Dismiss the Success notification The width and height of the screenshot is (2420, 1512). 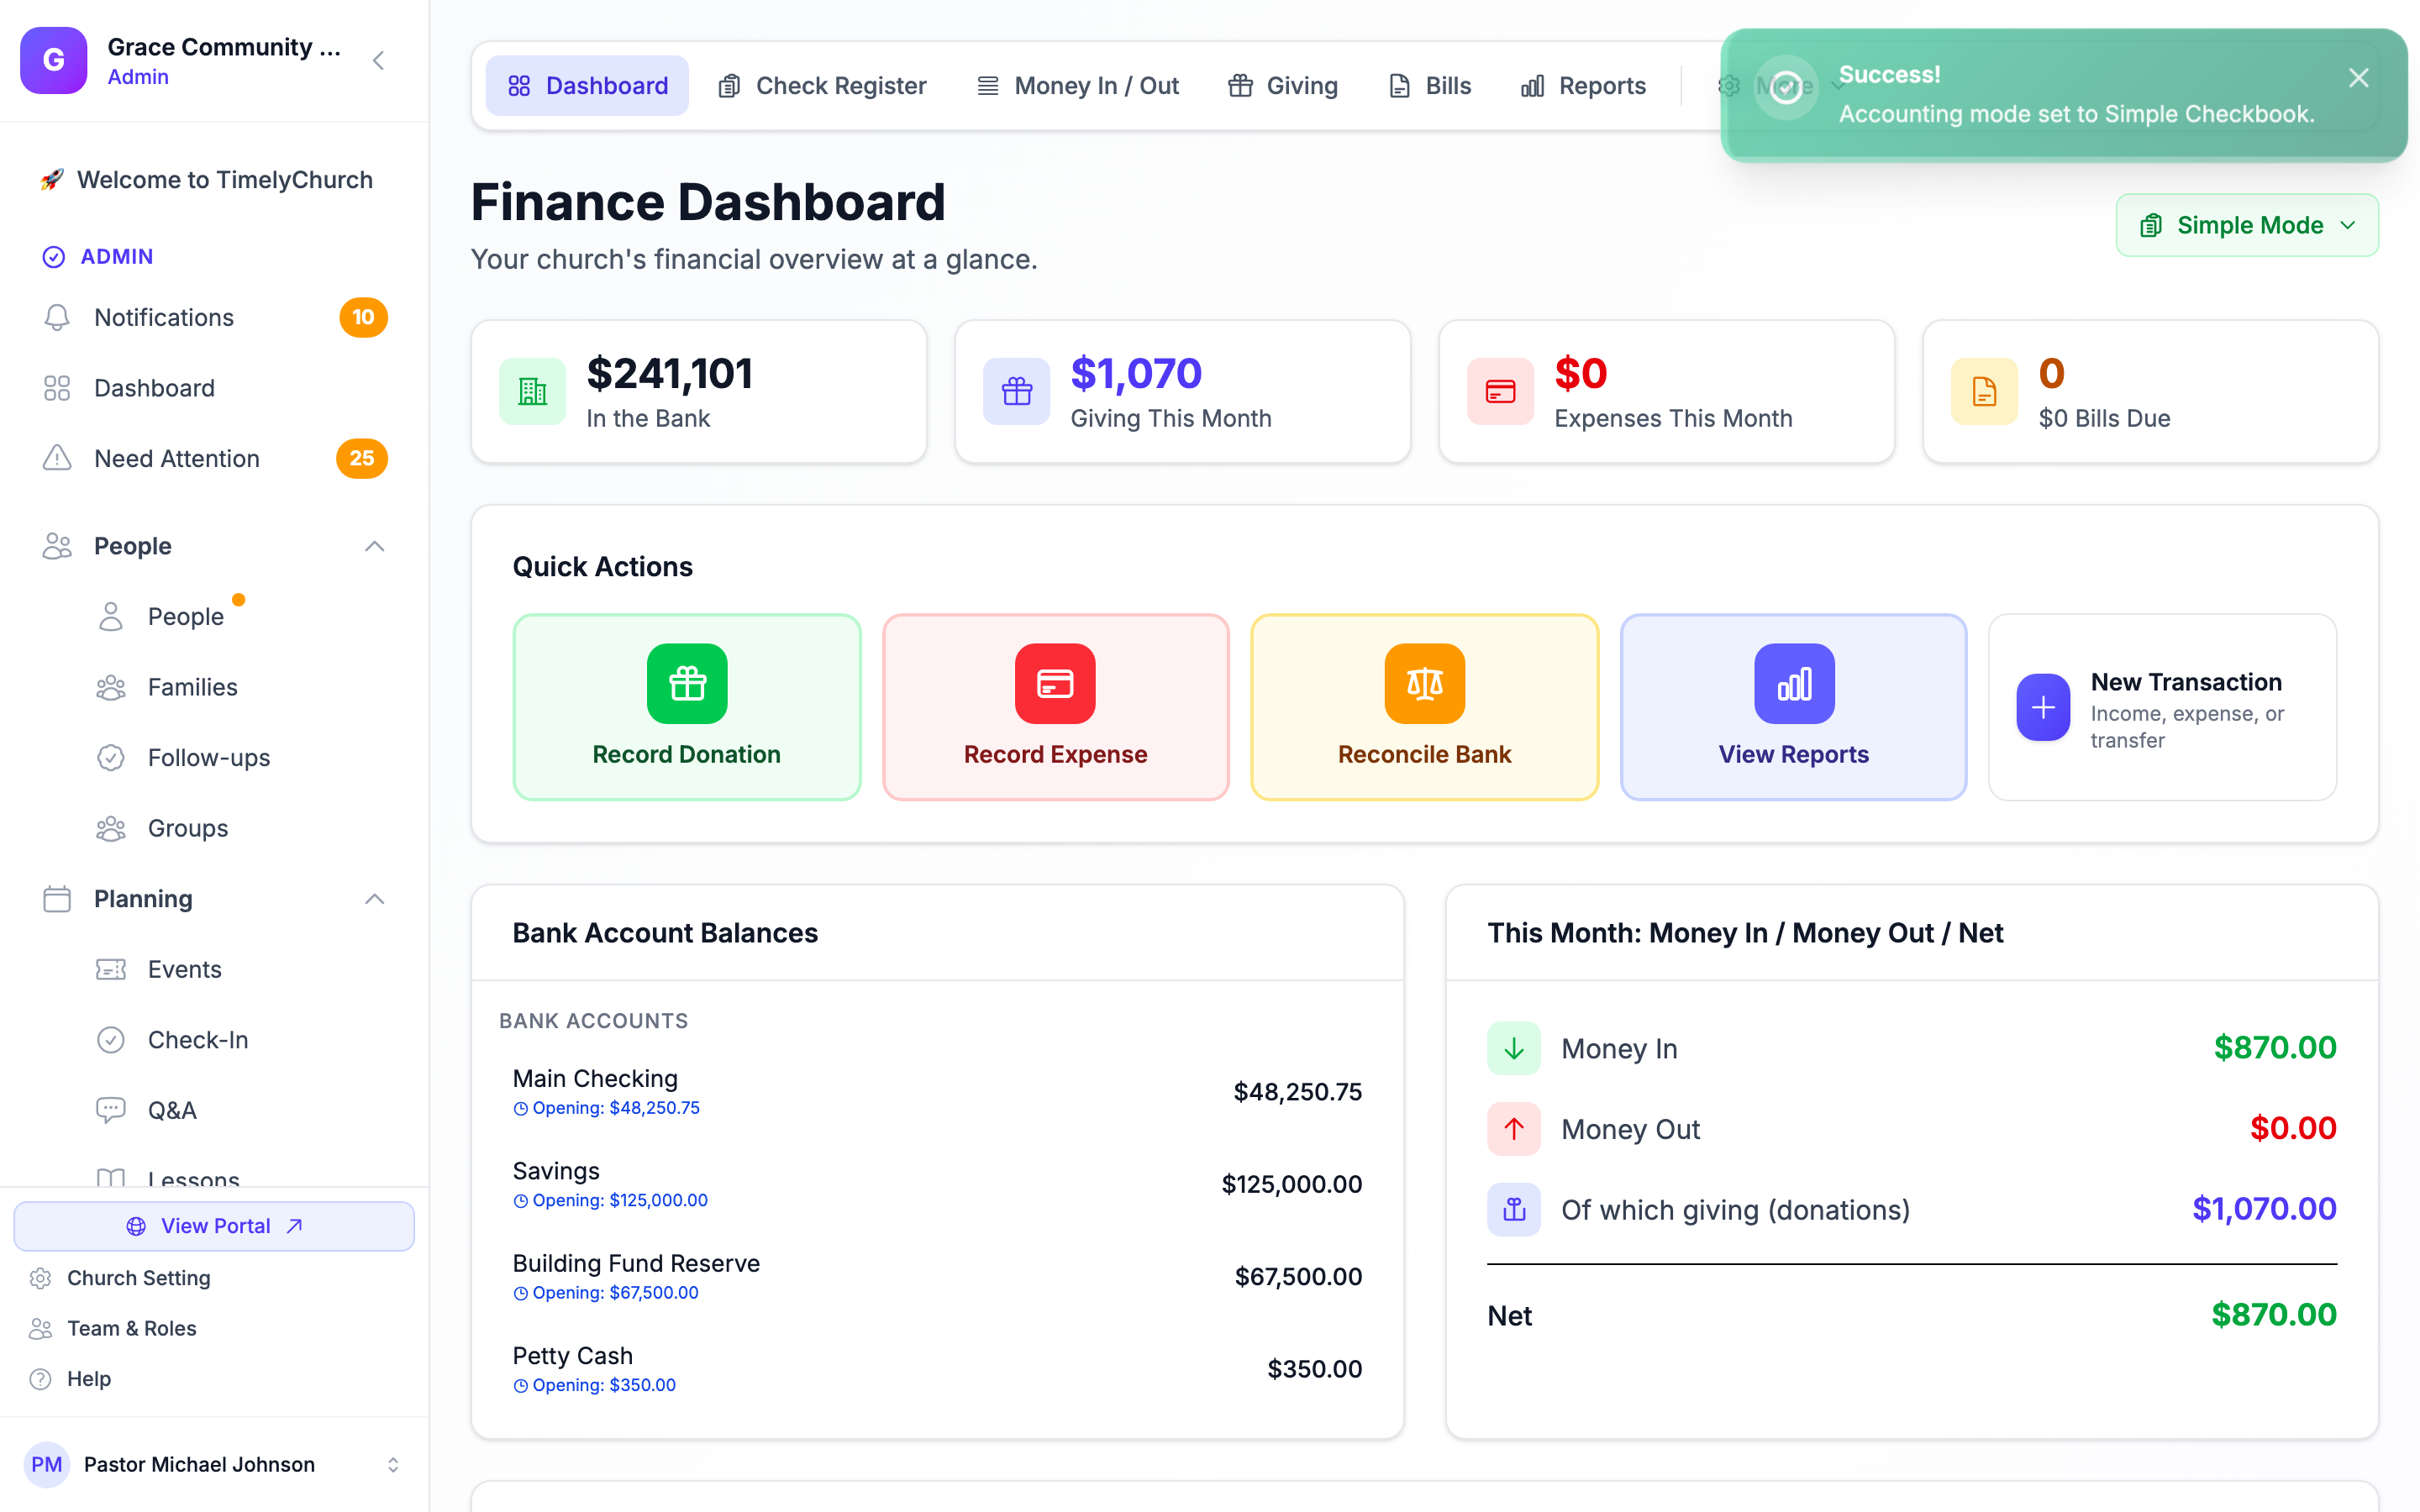[2358, 78]
